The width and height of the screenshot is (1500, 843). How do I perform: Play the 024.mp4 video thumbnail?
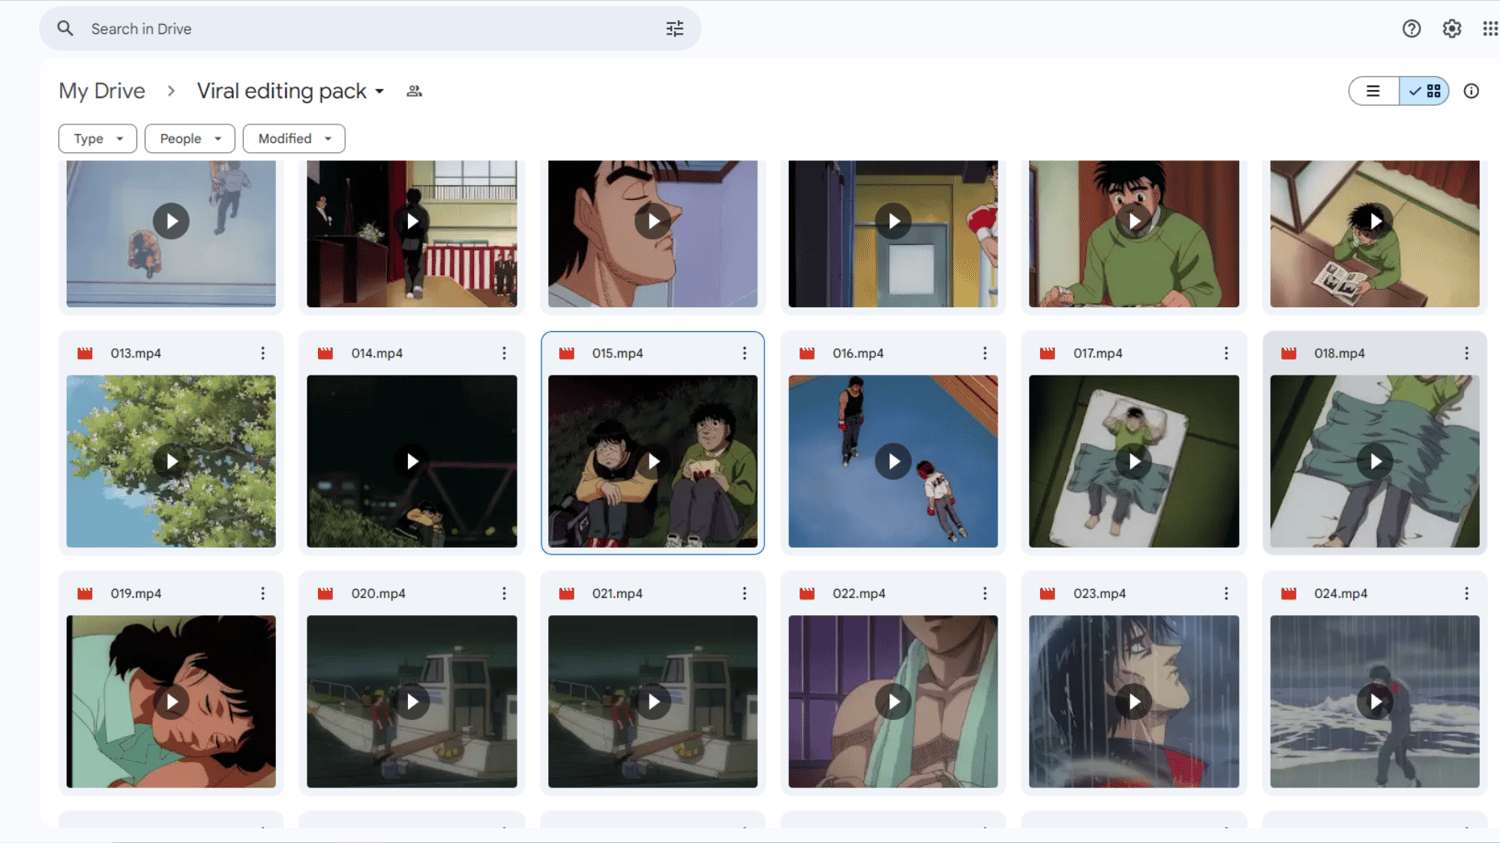coord(1375,702)
